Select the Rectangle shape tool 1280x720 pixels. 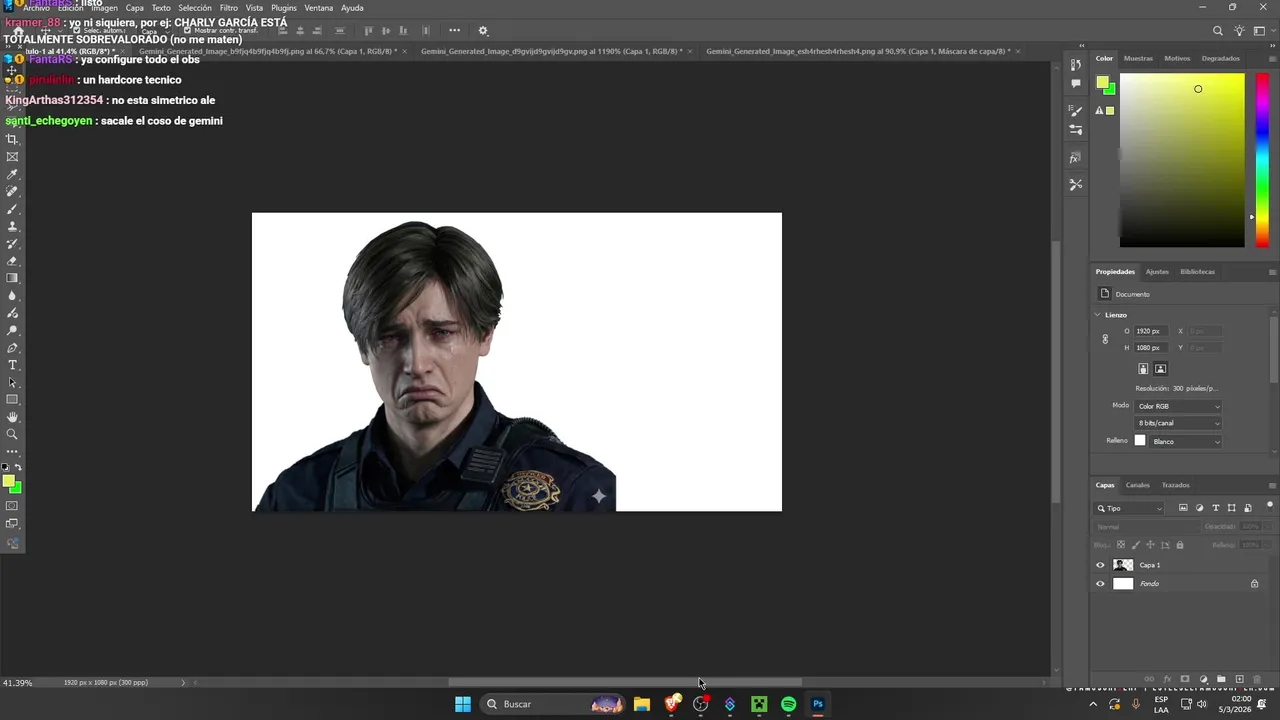click(x=12, y=400)
